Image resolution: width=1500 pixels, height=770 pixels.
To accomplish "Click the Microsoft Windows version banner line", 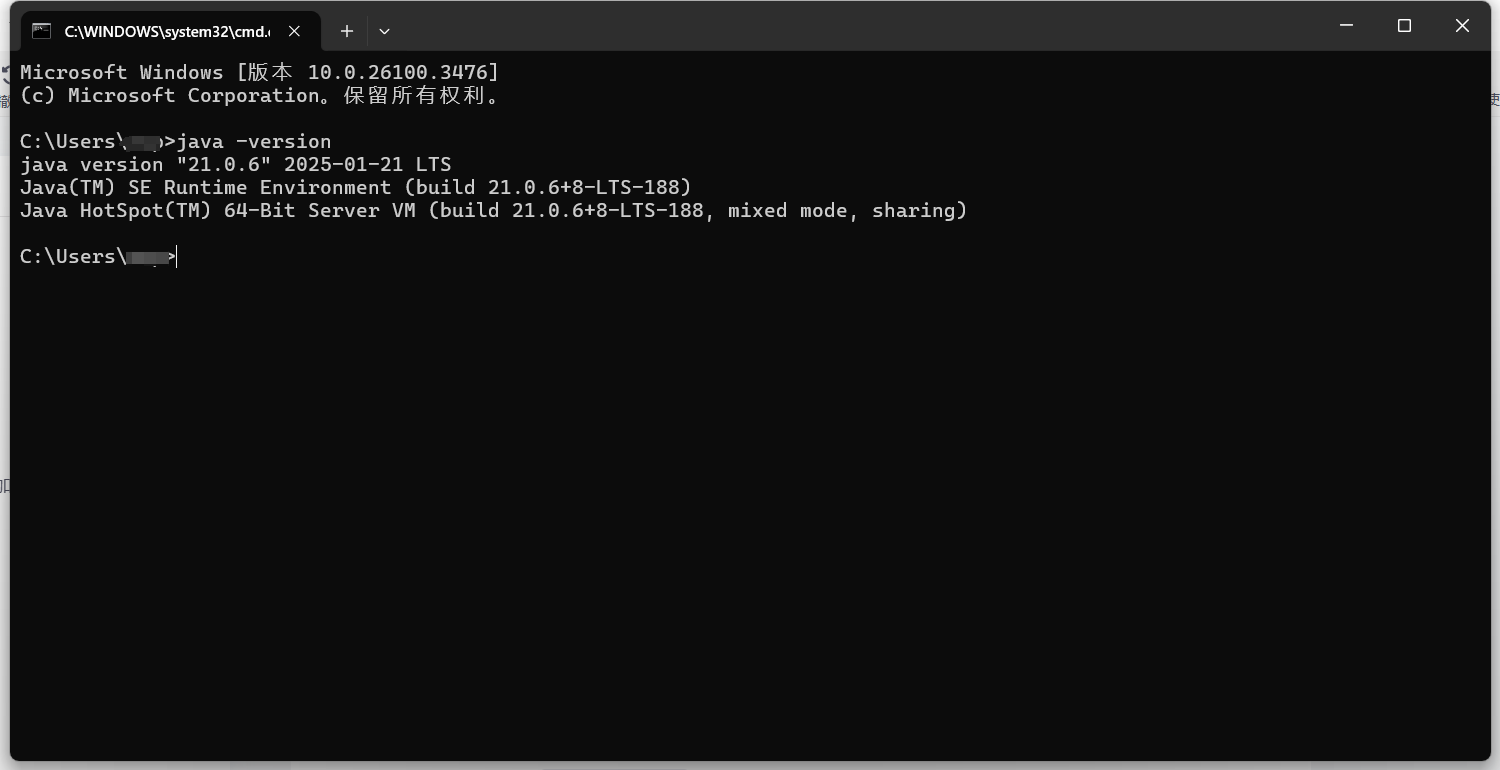I will [258, 71].
